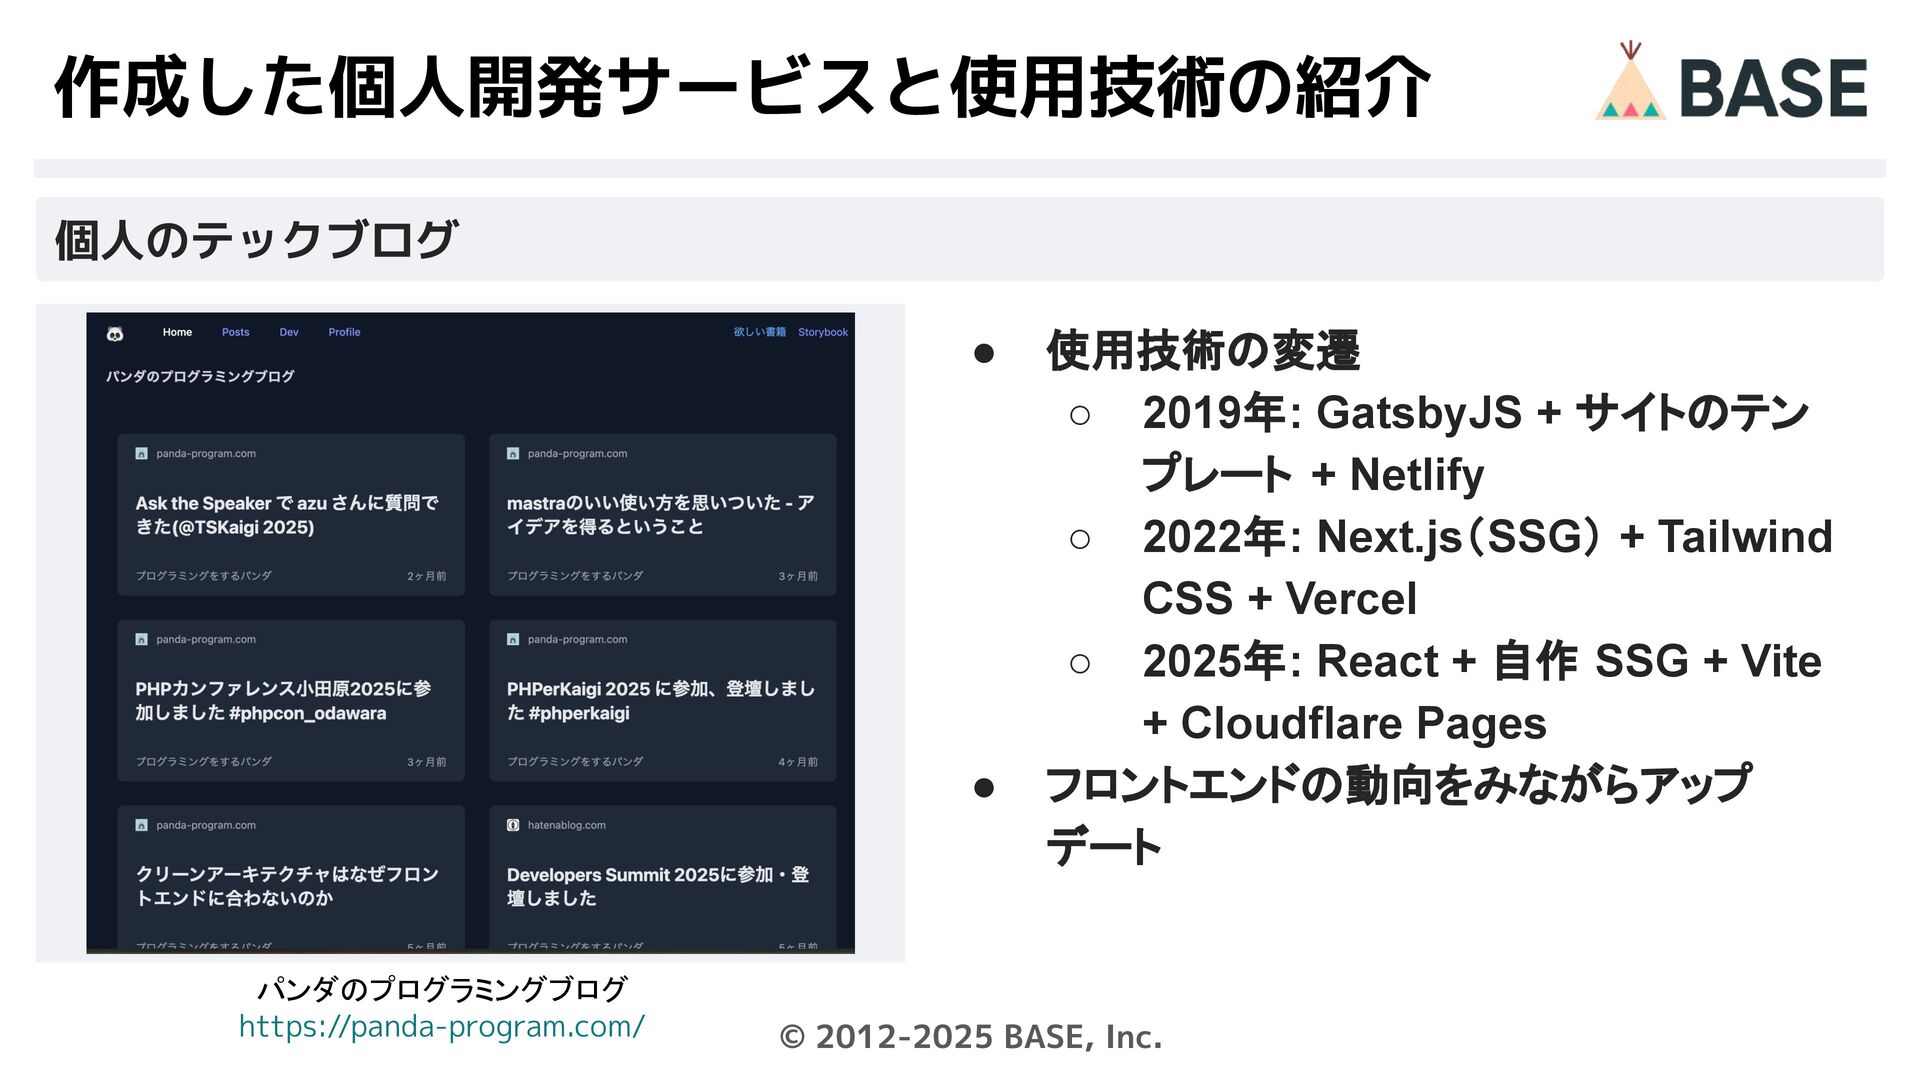Open the 欲しい書籍 link
1920x1080 pixels.
coord(760,332)
